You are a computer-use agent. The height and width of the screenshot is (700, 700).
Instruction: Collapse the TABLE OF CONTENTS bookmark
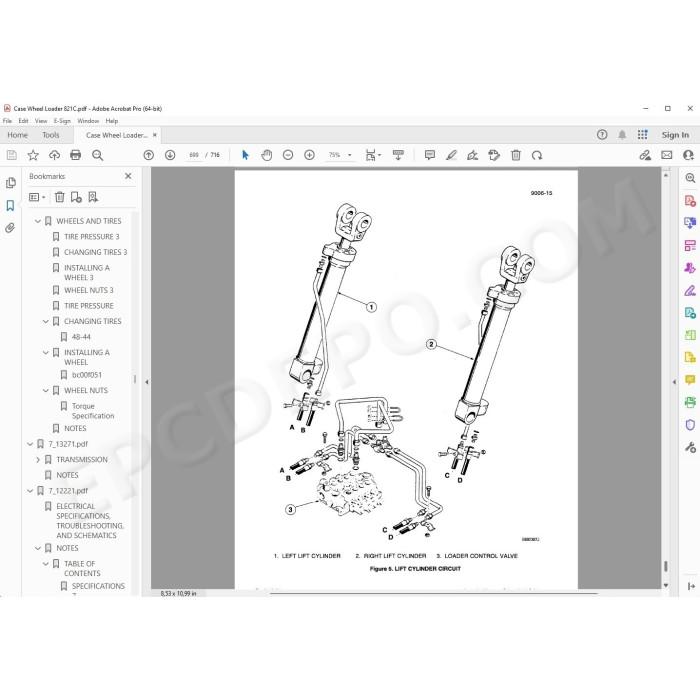pos(46,563)
